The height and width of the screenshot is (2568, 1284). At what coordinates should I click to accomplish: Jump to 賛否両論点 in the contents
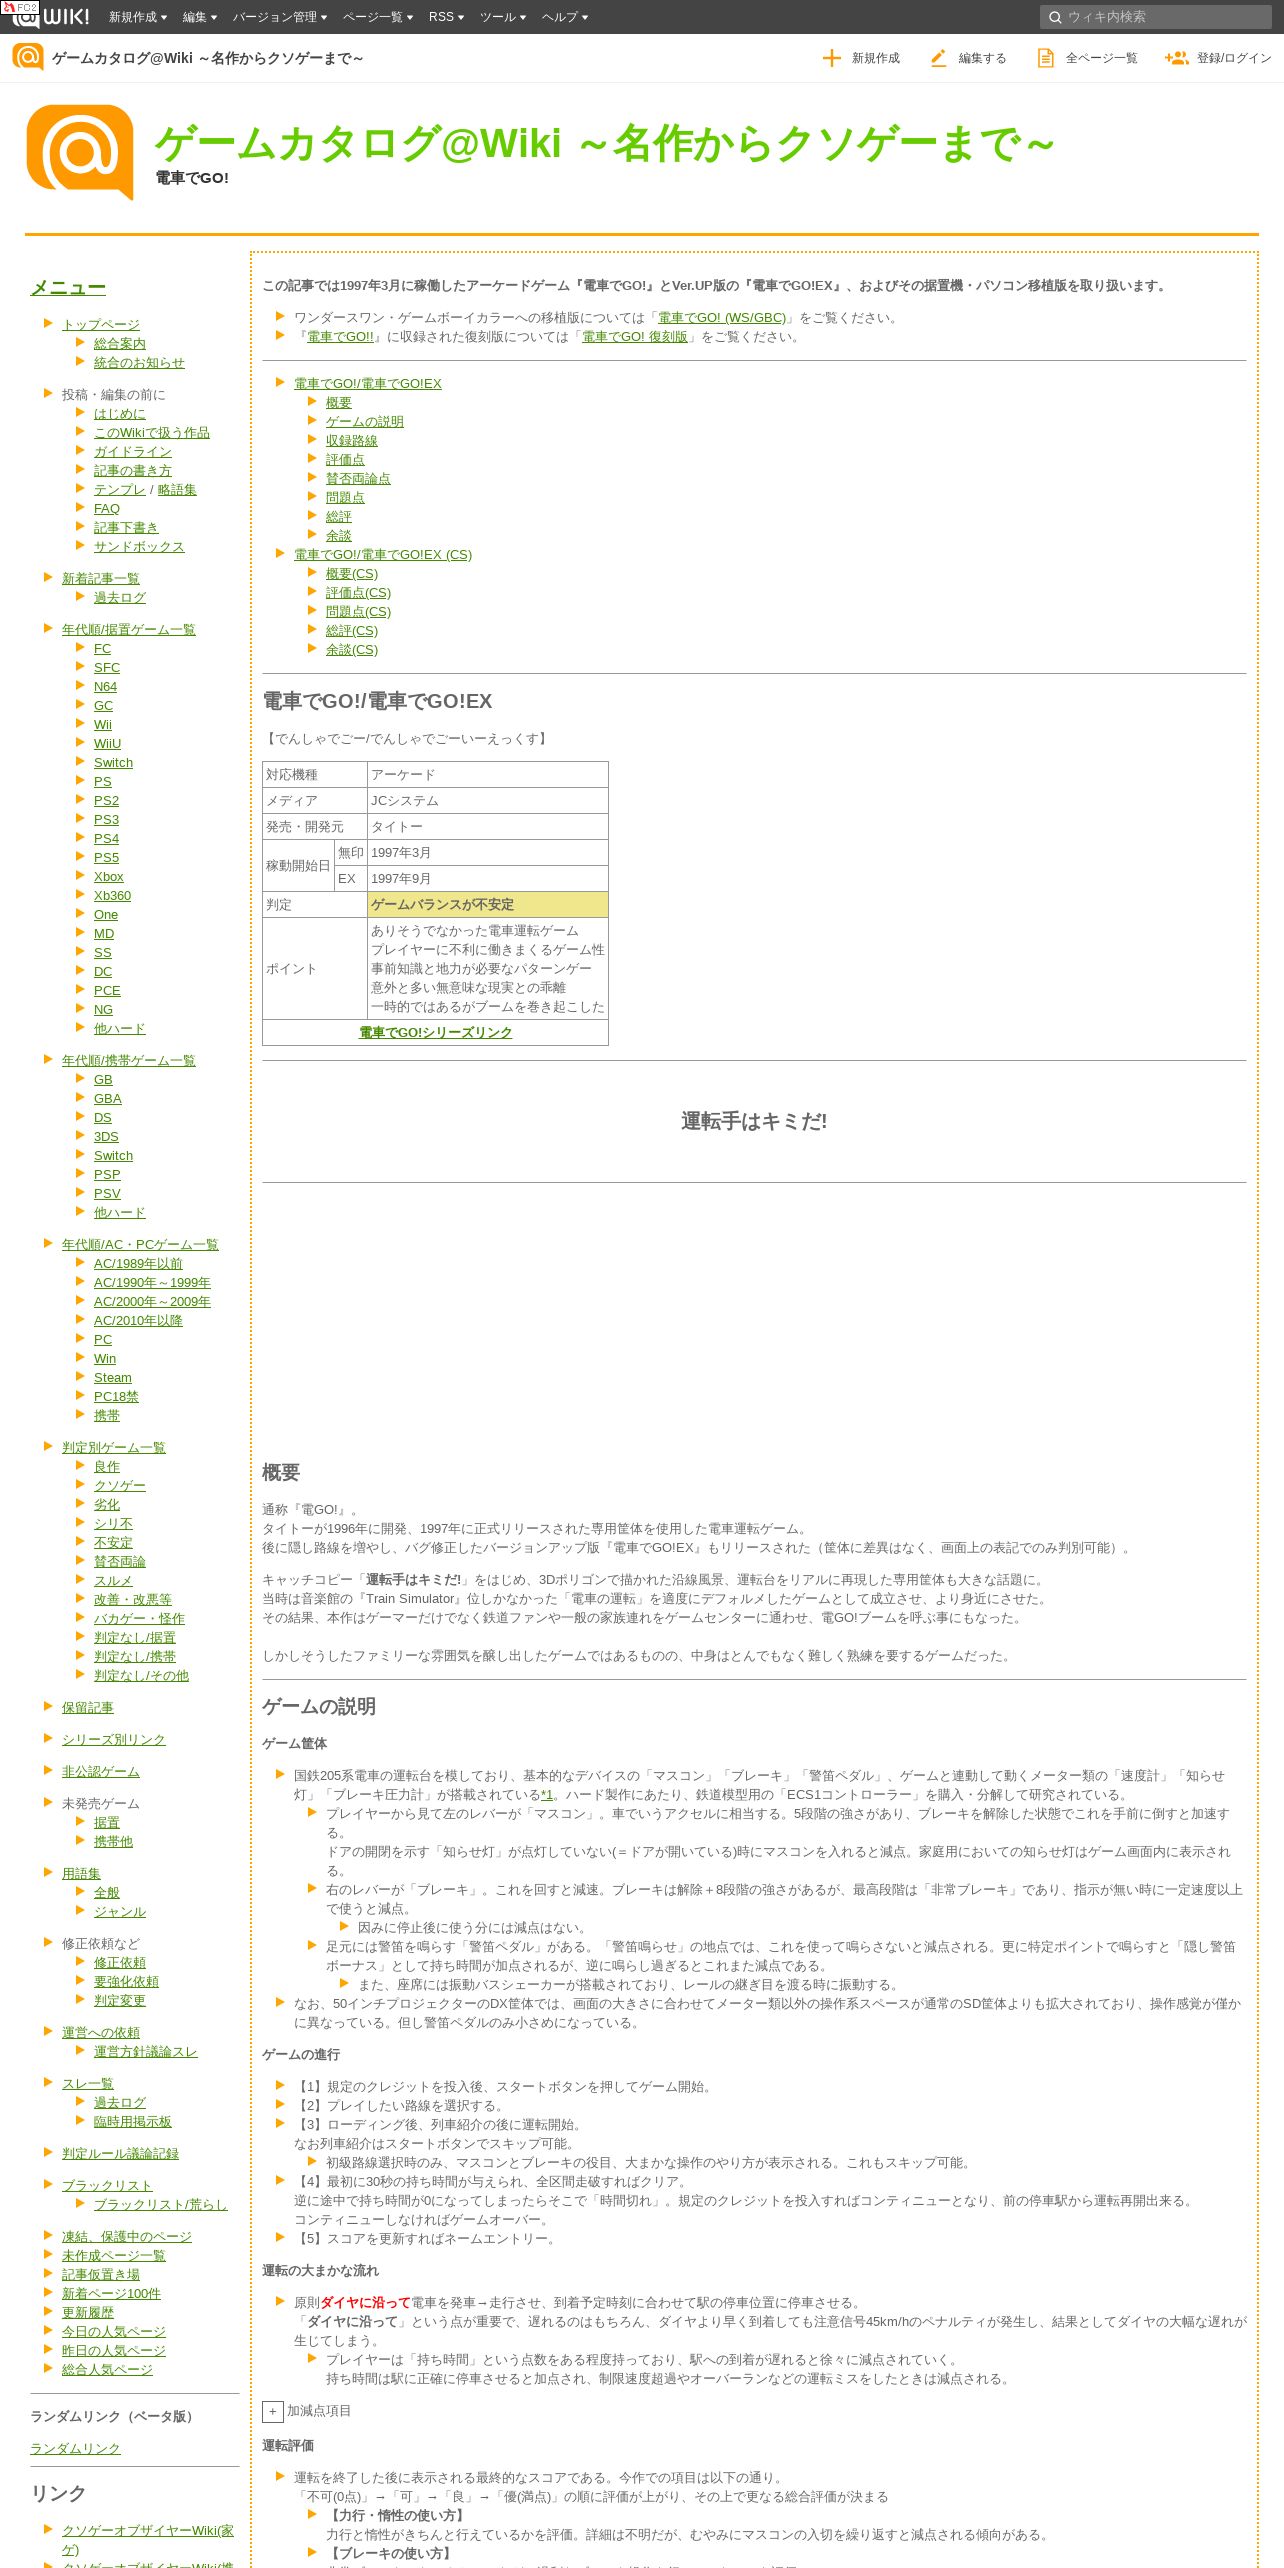coord(358,479)
